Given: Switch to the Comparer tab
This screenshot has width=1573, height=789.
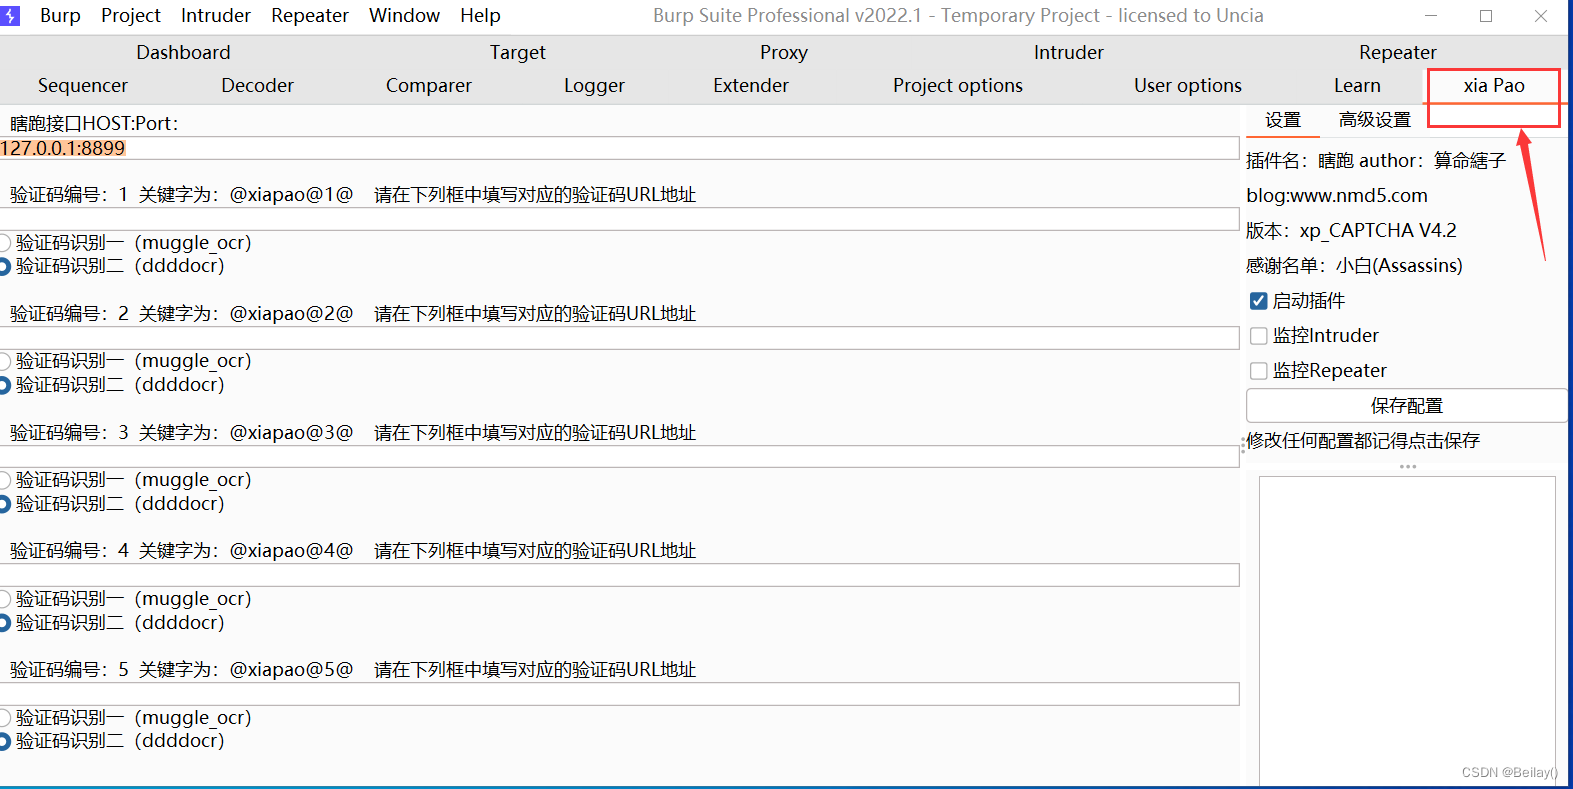Looking at the screenshot, I should pos(429,85).
